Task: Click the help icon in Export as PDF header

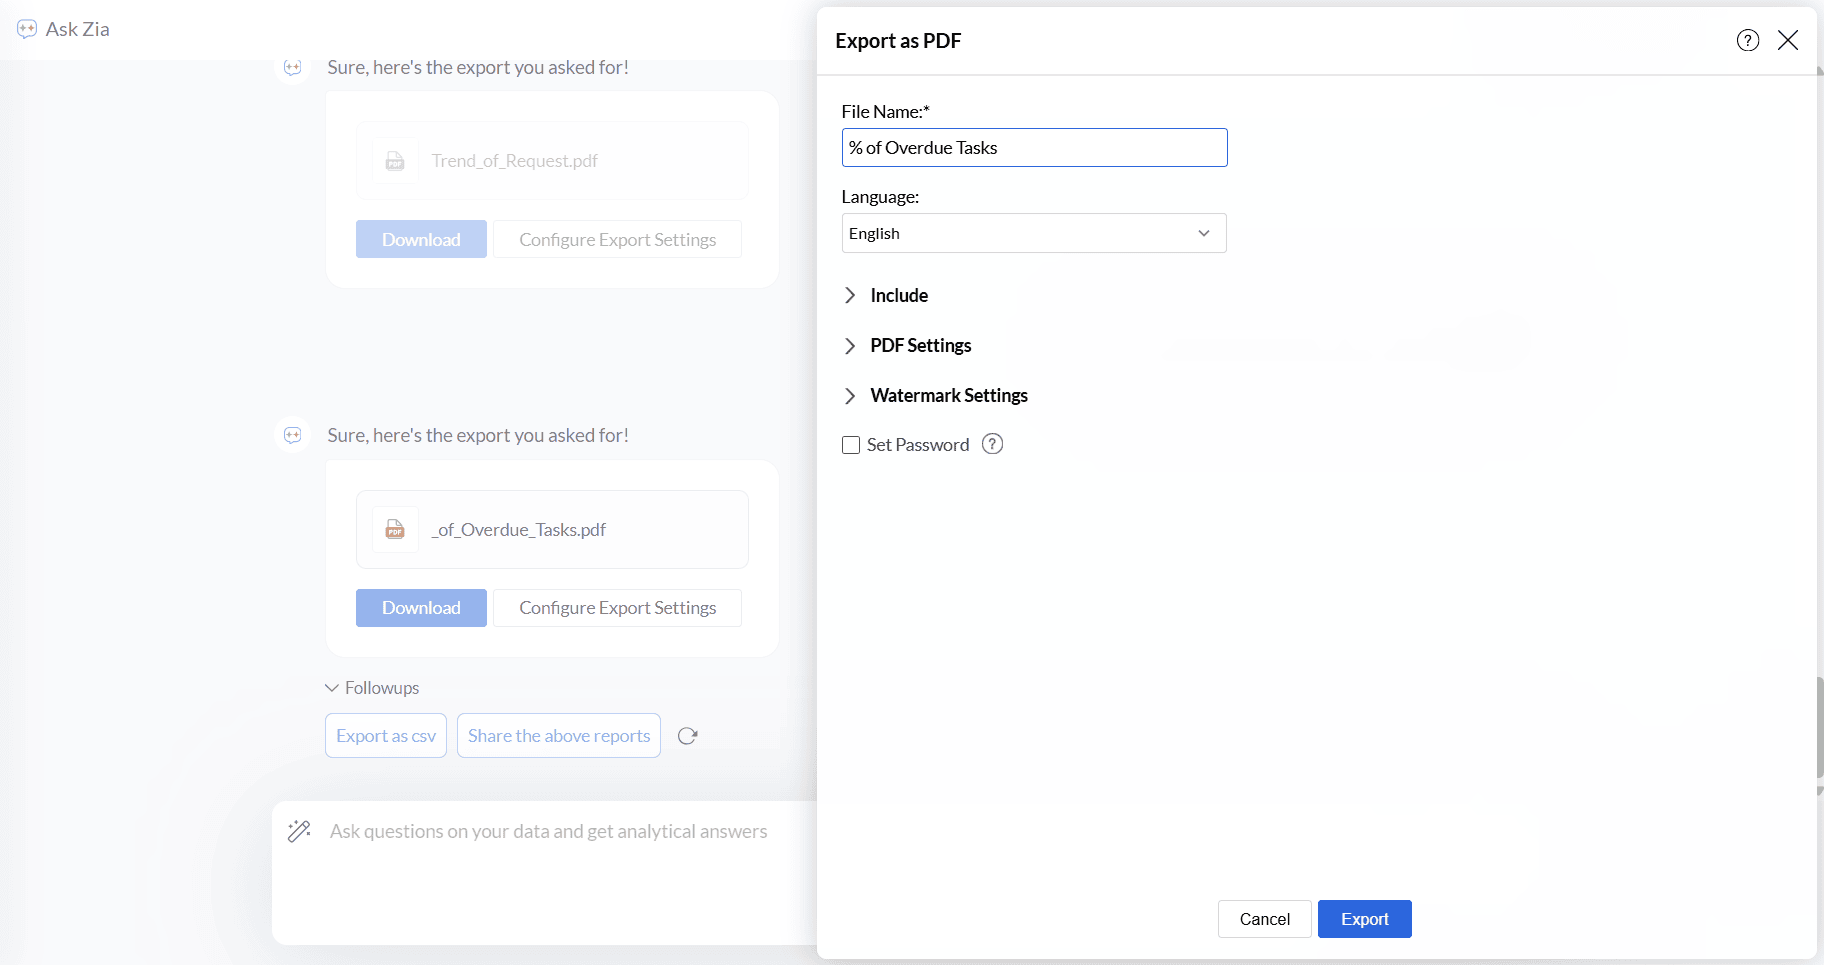Action: [x=1747, y=40]
